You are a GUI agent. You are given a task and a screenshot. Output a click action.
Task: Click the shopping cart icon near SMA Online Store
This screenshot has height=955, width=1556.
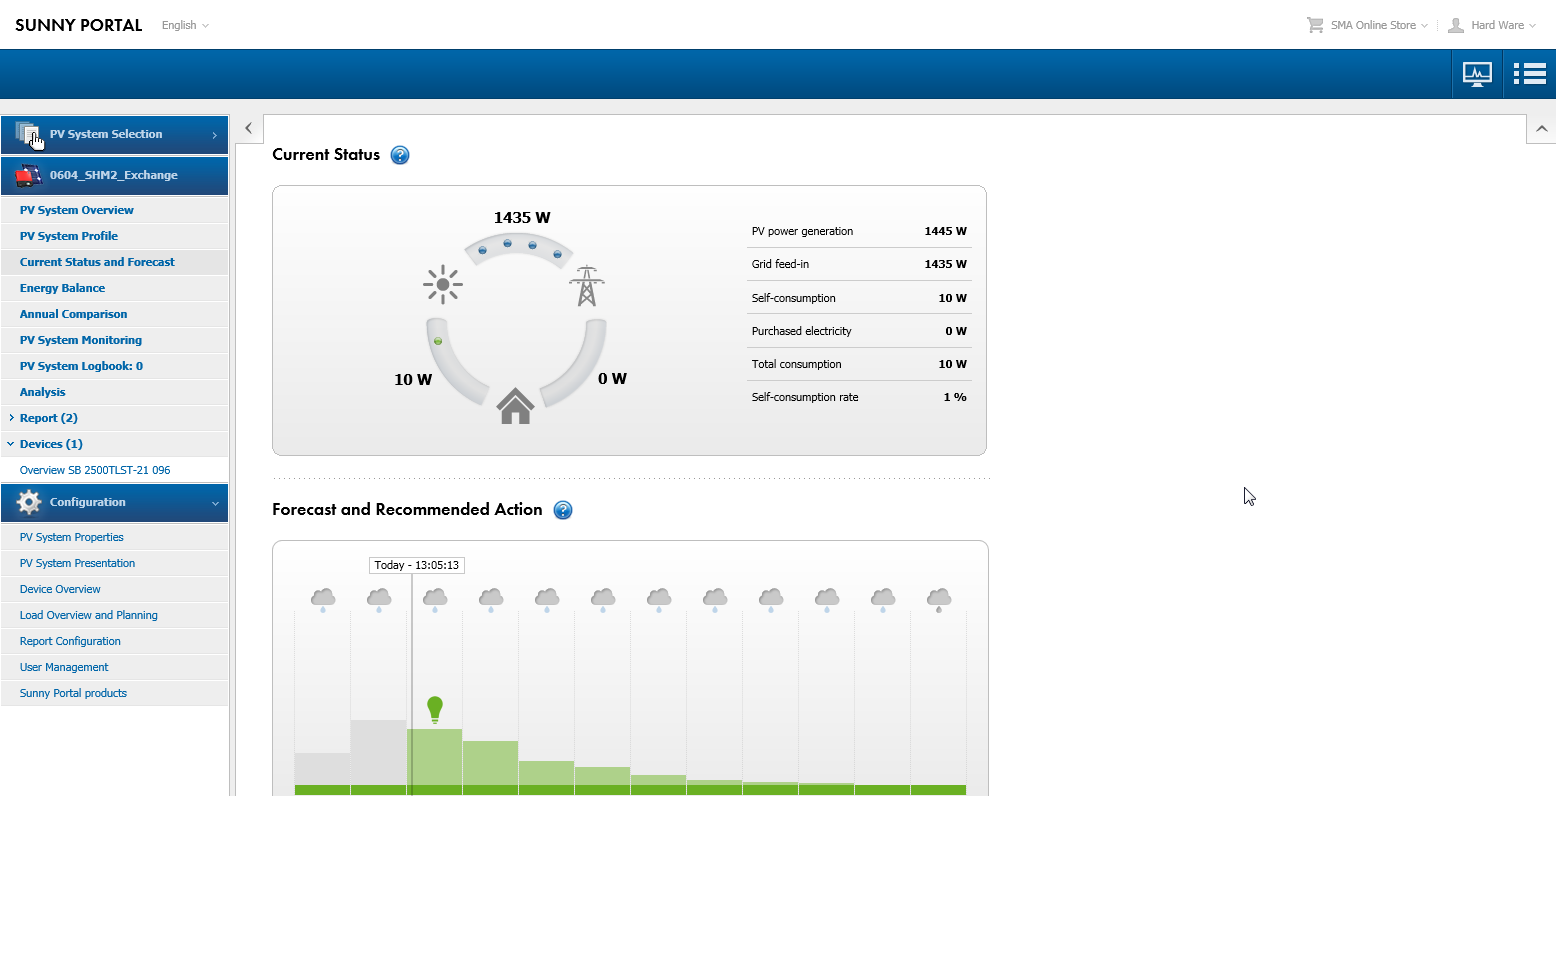point(1313,24)
